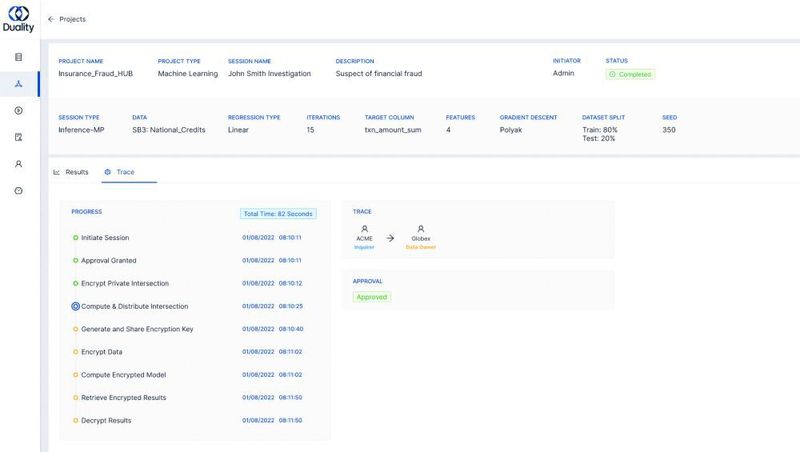Select Compute & Distribute Intersection step text

(135, 307)
